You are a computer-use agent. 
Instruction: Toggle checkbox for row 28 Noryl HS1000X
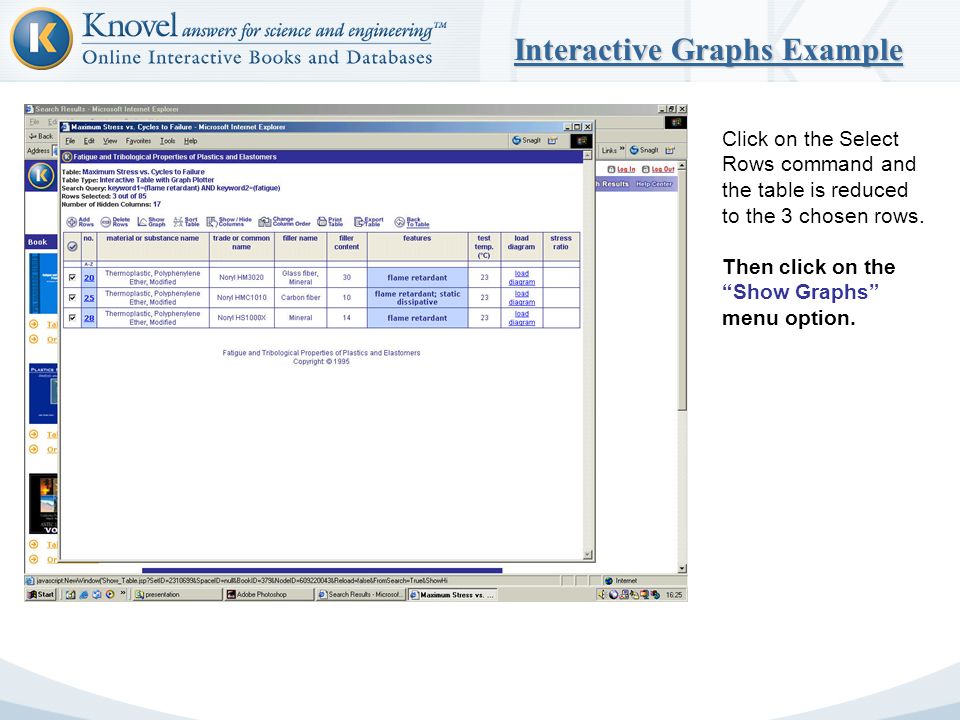coord(72,318)
